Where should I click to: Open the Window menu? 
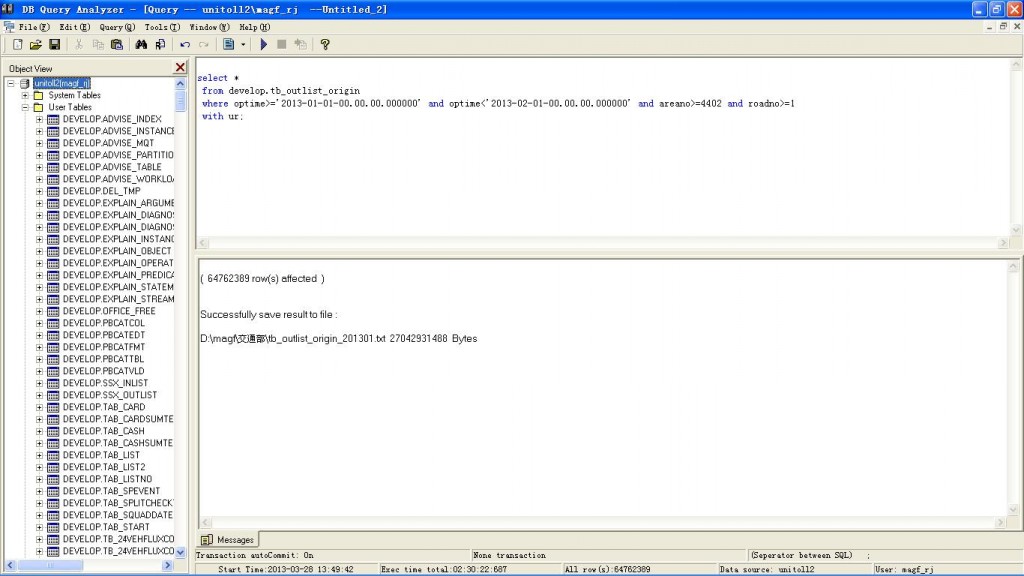pyautogui.click(x=209, y=27)
